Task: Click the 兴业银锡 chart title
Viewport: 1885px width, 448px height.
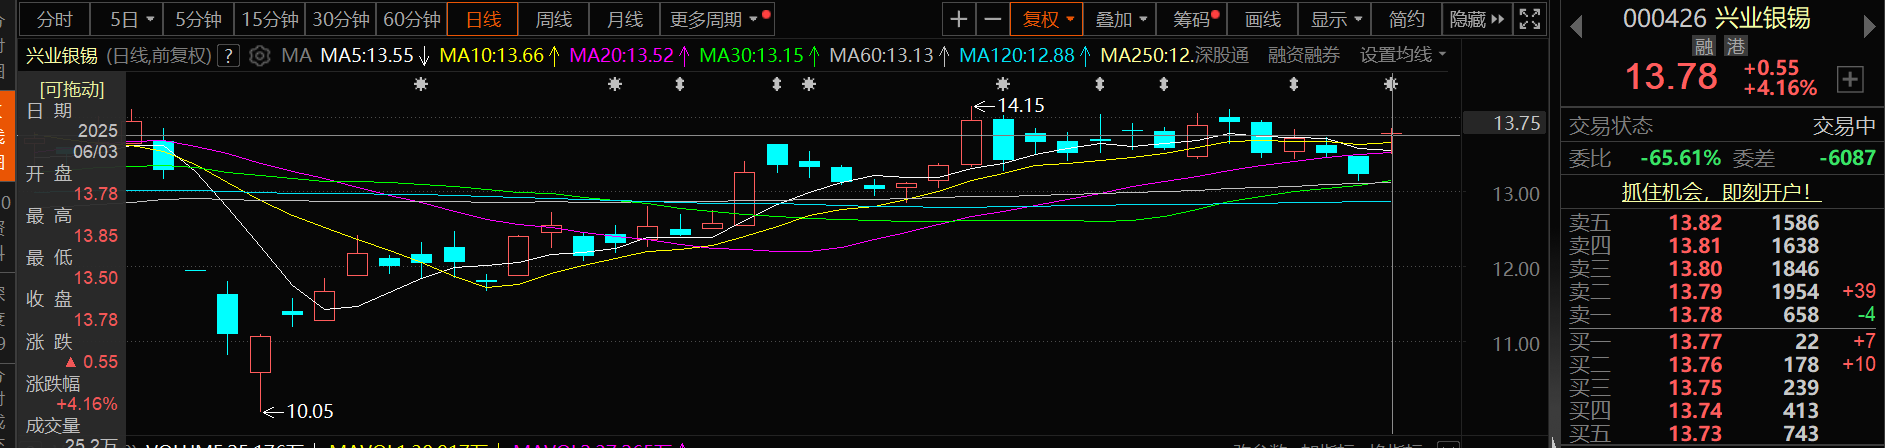Action: point(62,56)
